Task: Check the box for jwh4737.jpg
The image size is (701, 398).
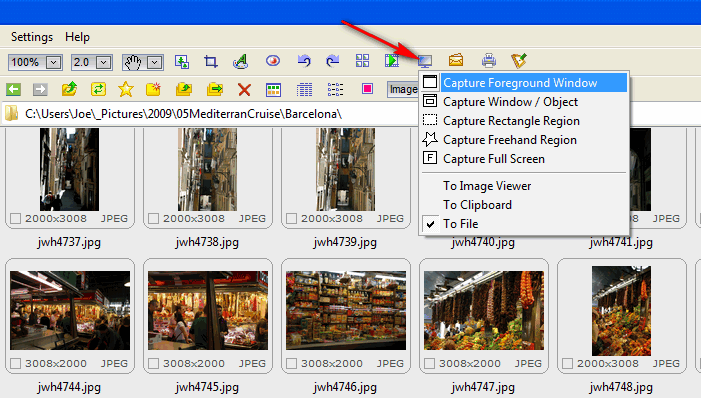Action: (16, 219)
